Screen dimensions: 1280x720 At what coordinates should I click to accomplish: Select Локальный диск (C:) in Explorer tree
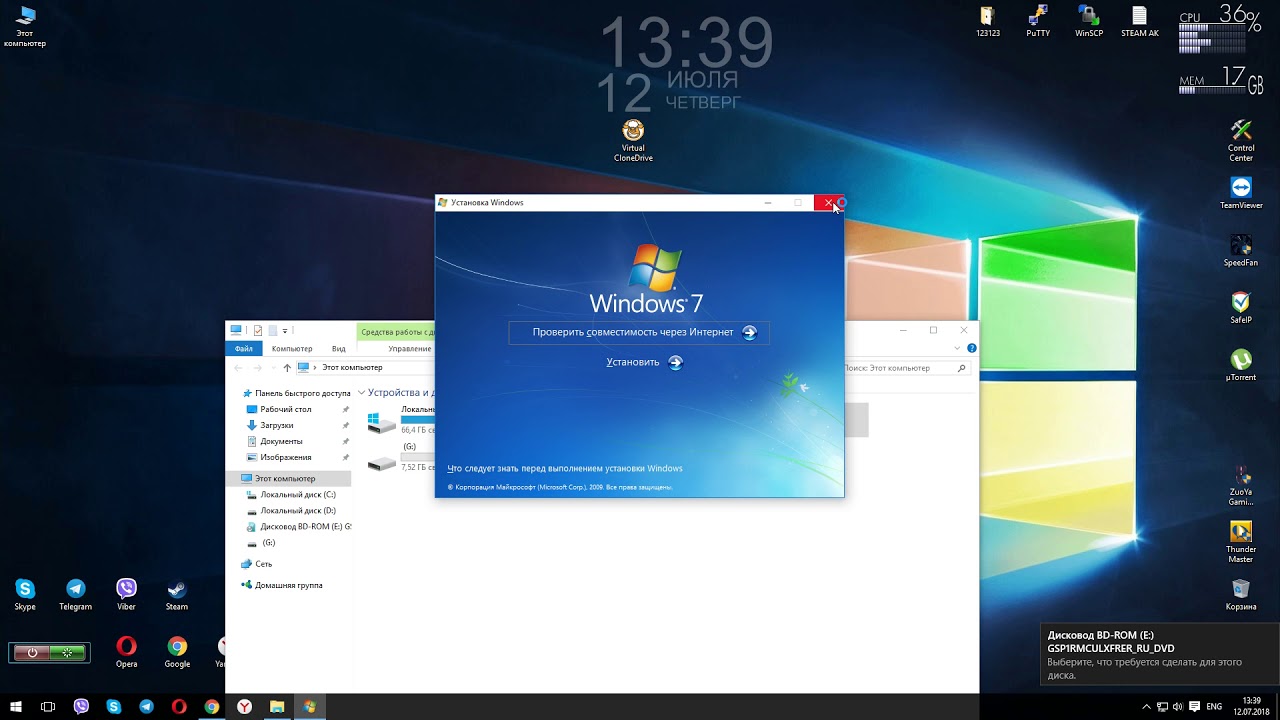click(298, 495)
